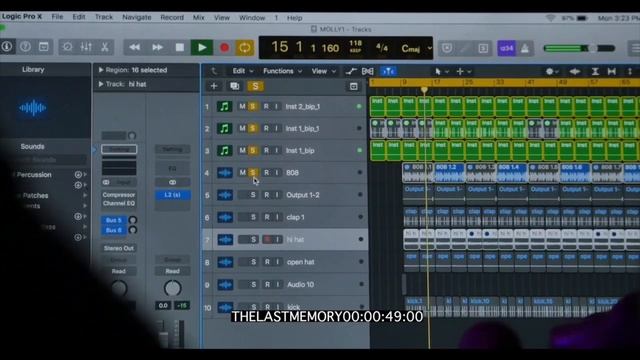Open the Navigate menu
640x360 pixels.
(x=137, y=17)
